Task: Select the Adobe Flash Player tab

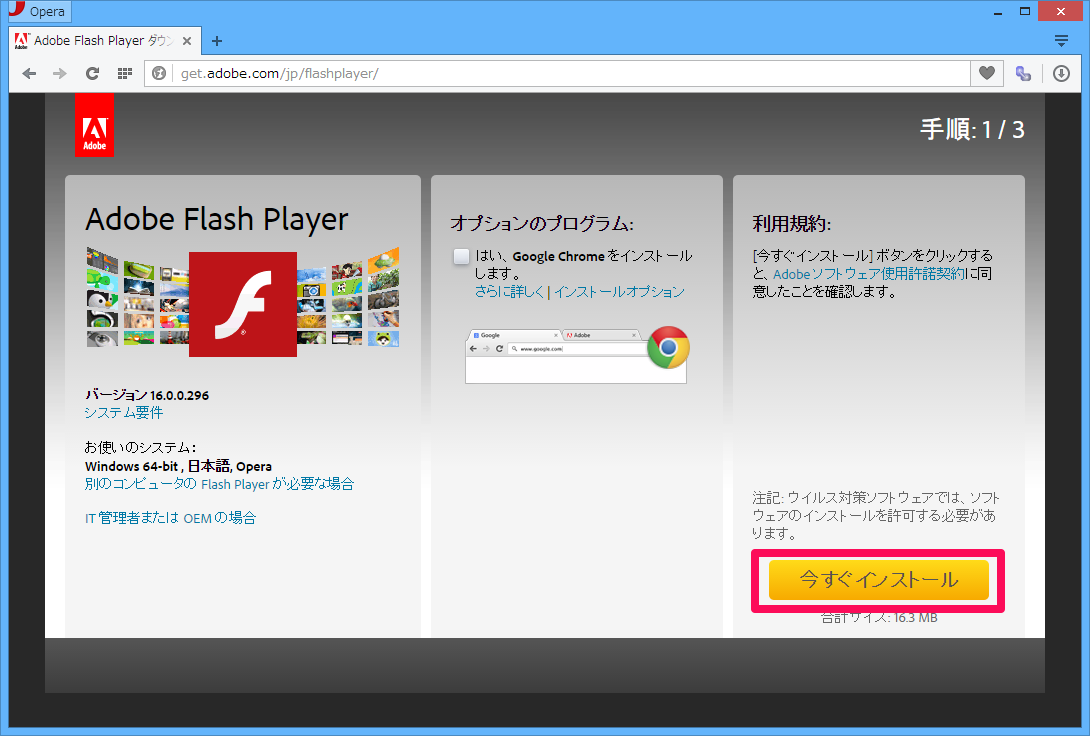Action: coord(95,41)
